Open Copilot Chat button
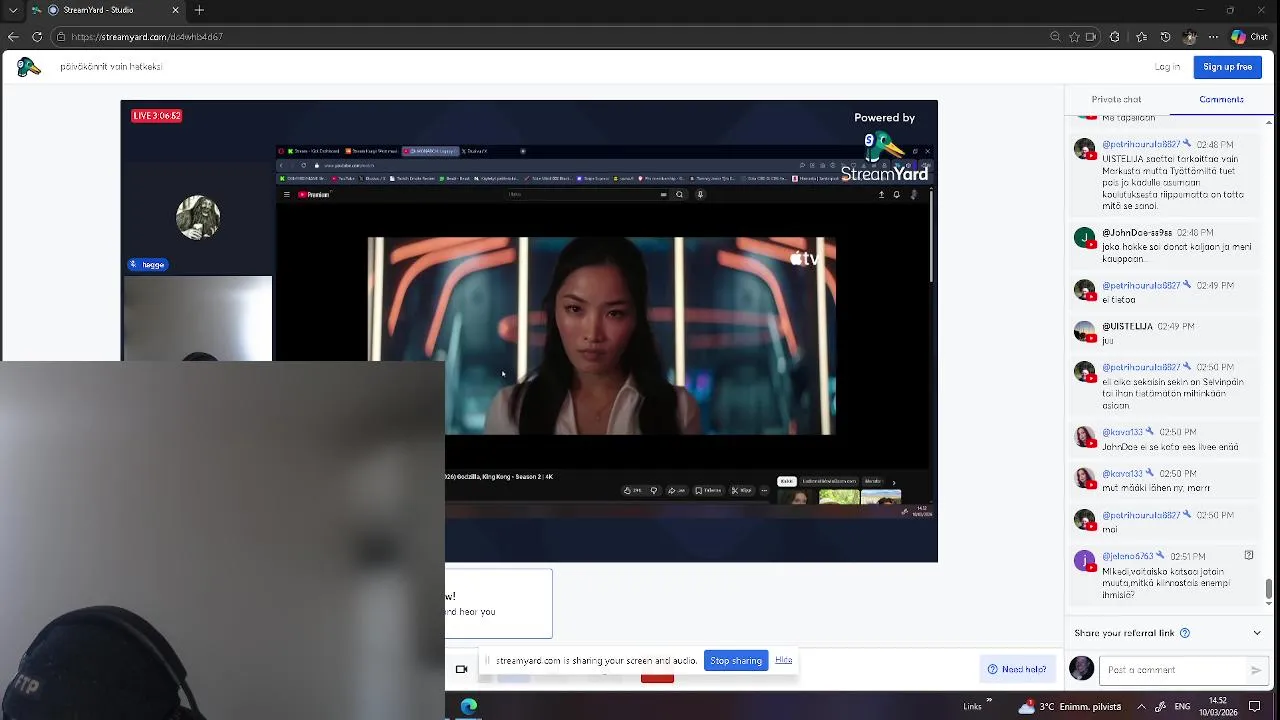This screenshot has width=1280, height=720. click(1250, 37)
